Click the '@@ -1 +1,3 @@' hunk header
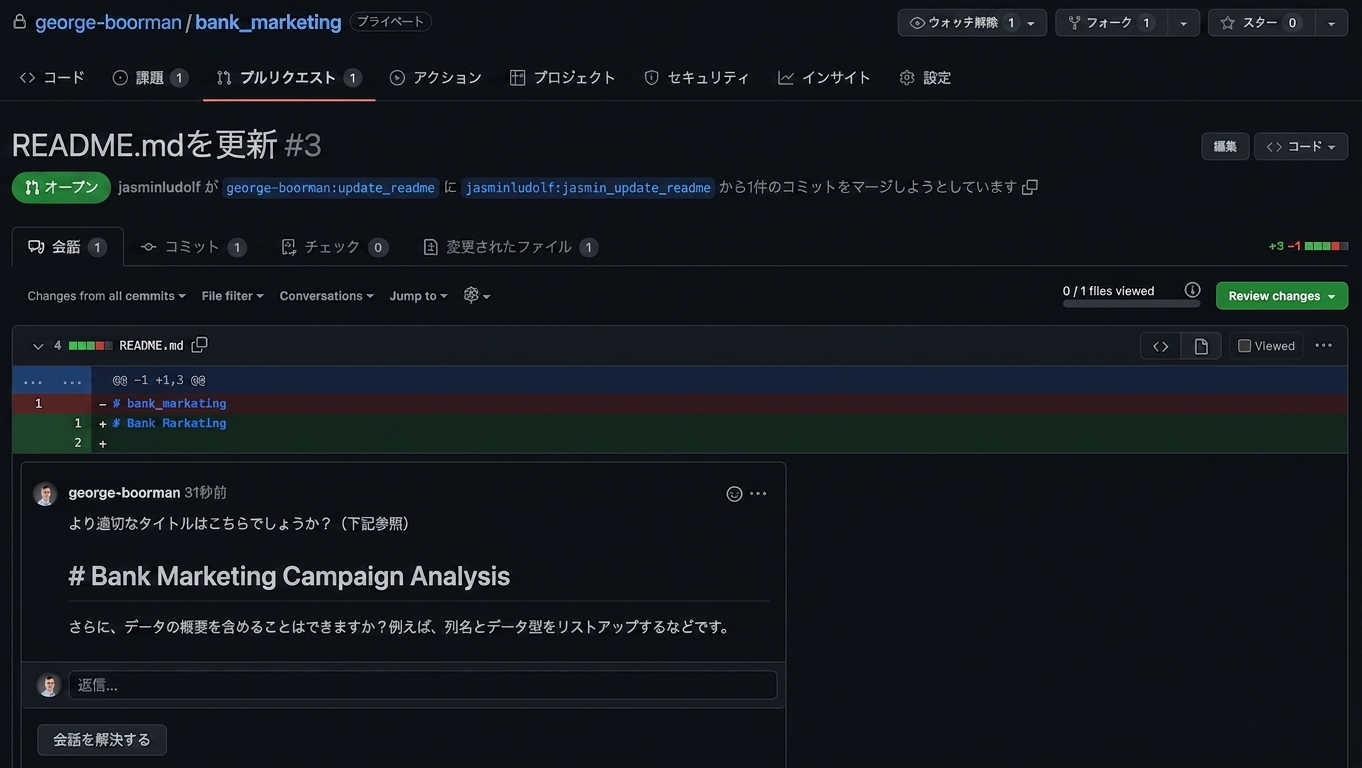Viewport: 1362px width, 768px height. pyautogui.click(x=159, y=381)
